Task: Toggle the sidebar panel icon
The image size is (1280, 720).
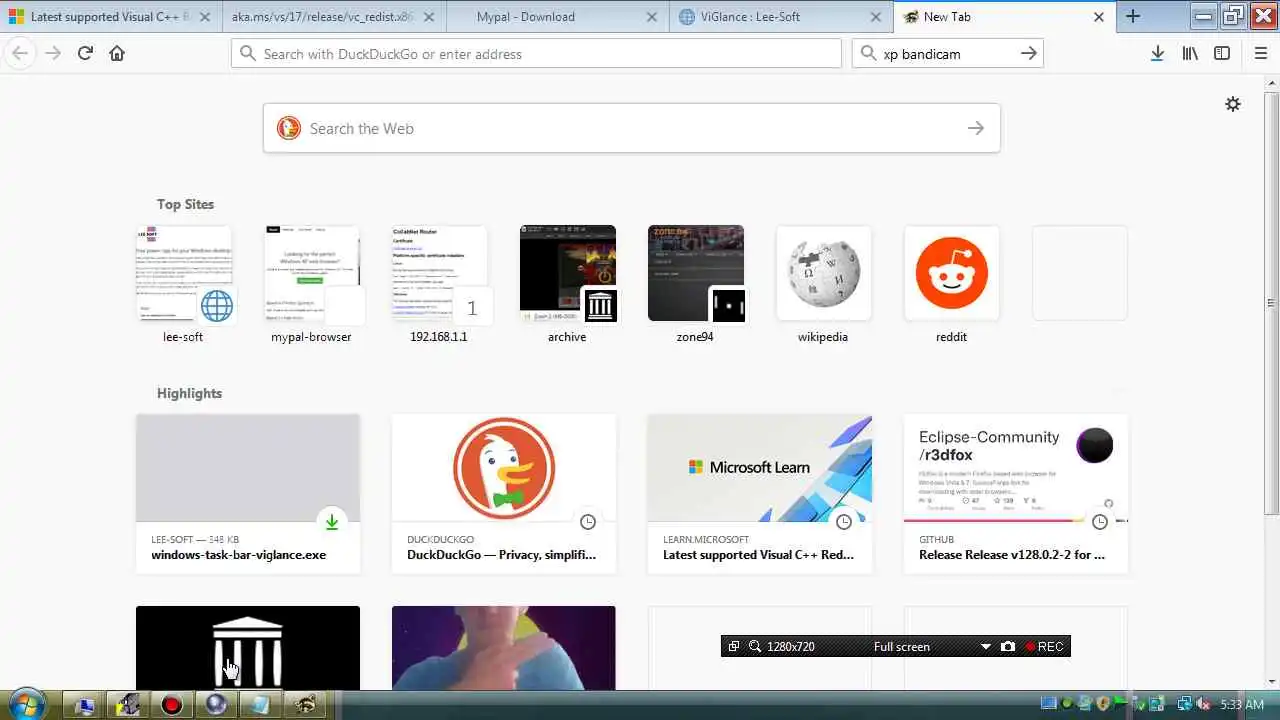Action: tap(1222, 53)
